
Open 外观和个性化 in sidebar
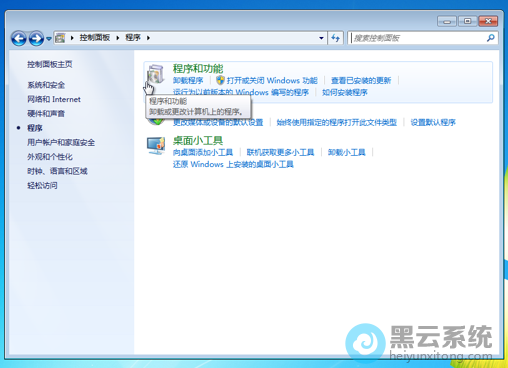pyautogui.click(x=50, y=157)
